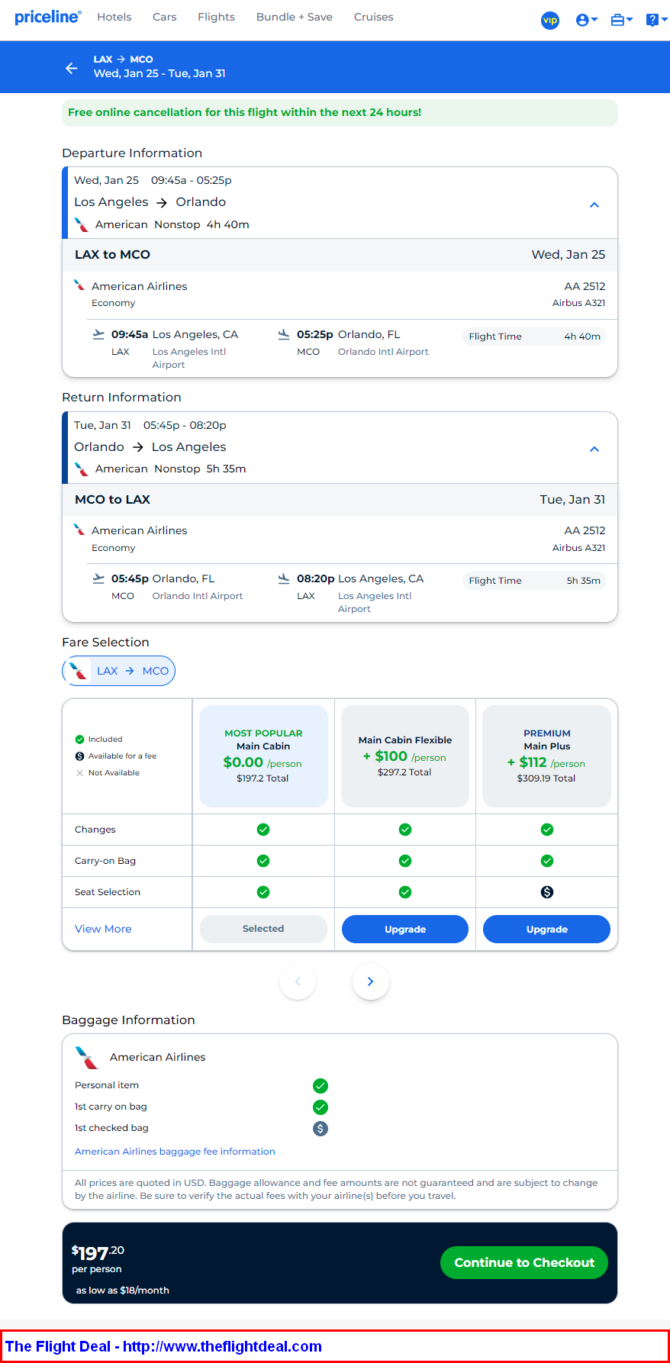Open the user account menu icon

[586, 20]
